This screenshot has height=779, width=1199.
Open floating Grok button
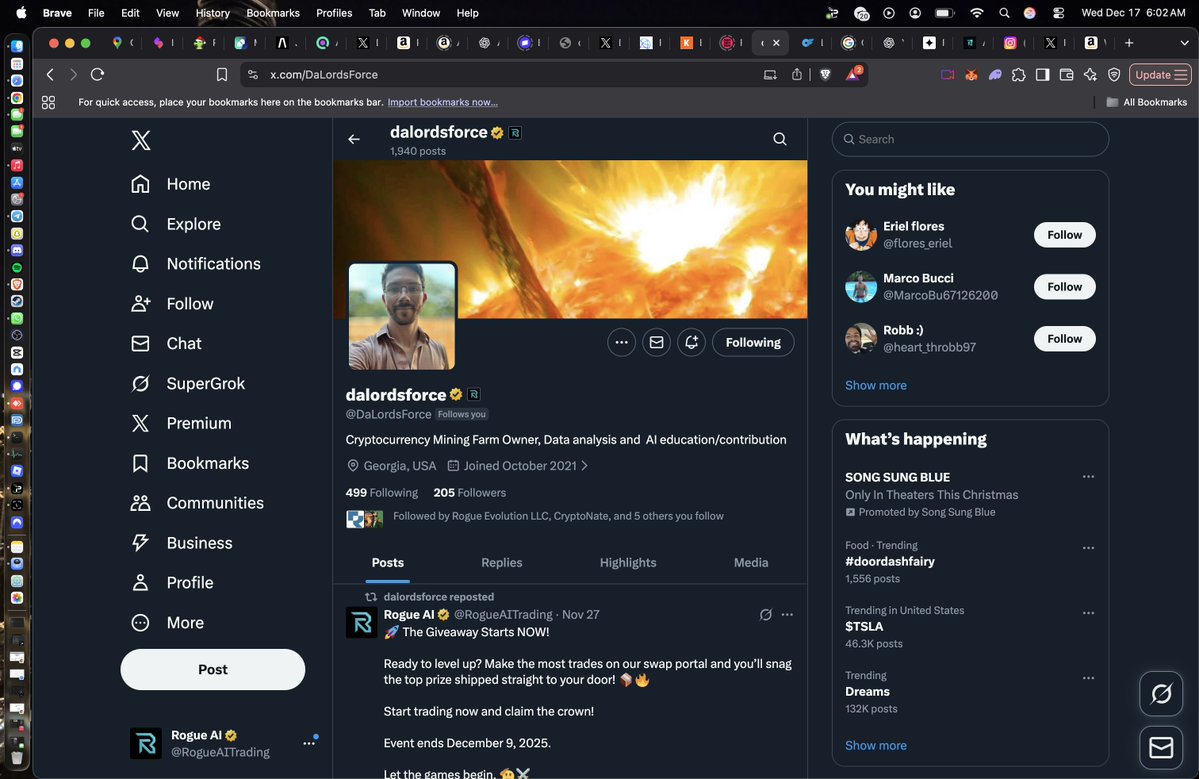(x=1161, y=694)
